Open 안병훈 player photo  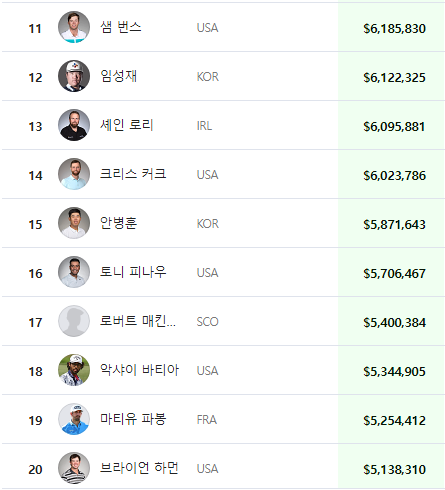(74, 223)
